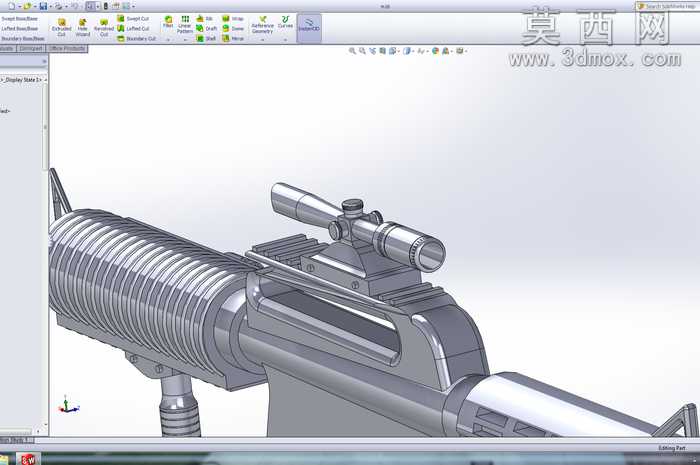The image size is (700, 465).
Task: Choose the Boundary Cut feature
Action: pyautogui.click(x=137, y=39)
